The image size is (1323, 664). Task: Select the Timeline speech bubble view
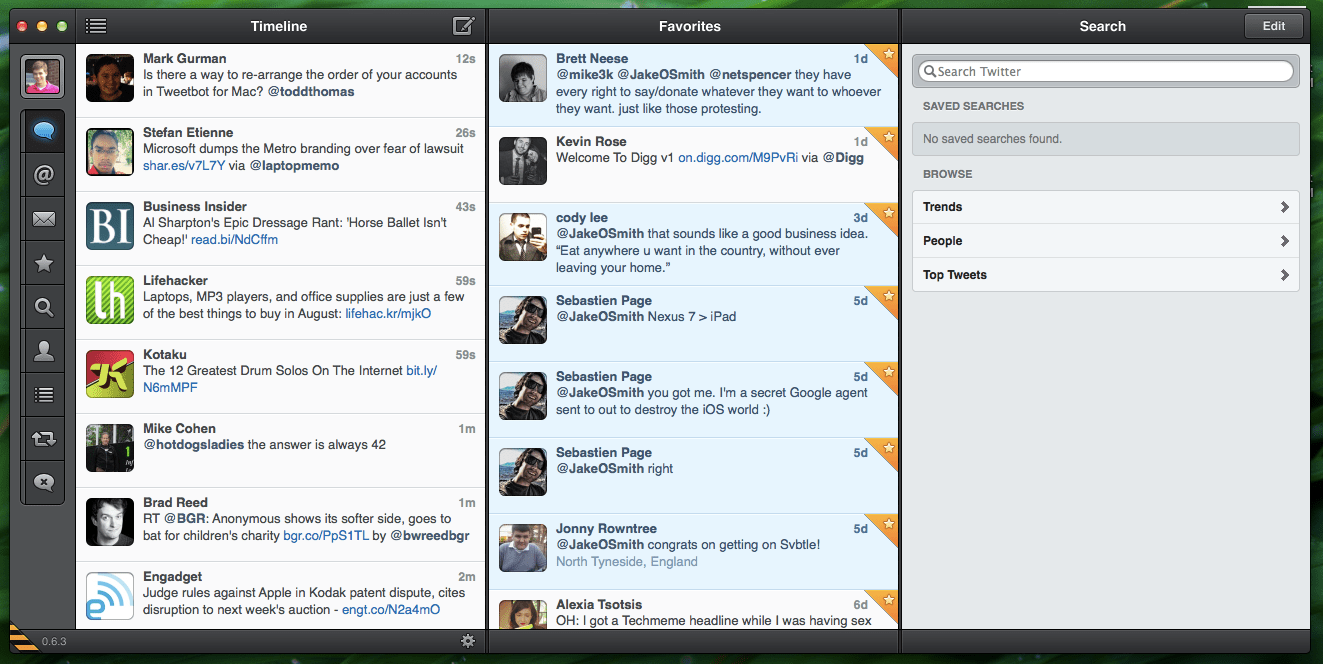tap(43, 130)
